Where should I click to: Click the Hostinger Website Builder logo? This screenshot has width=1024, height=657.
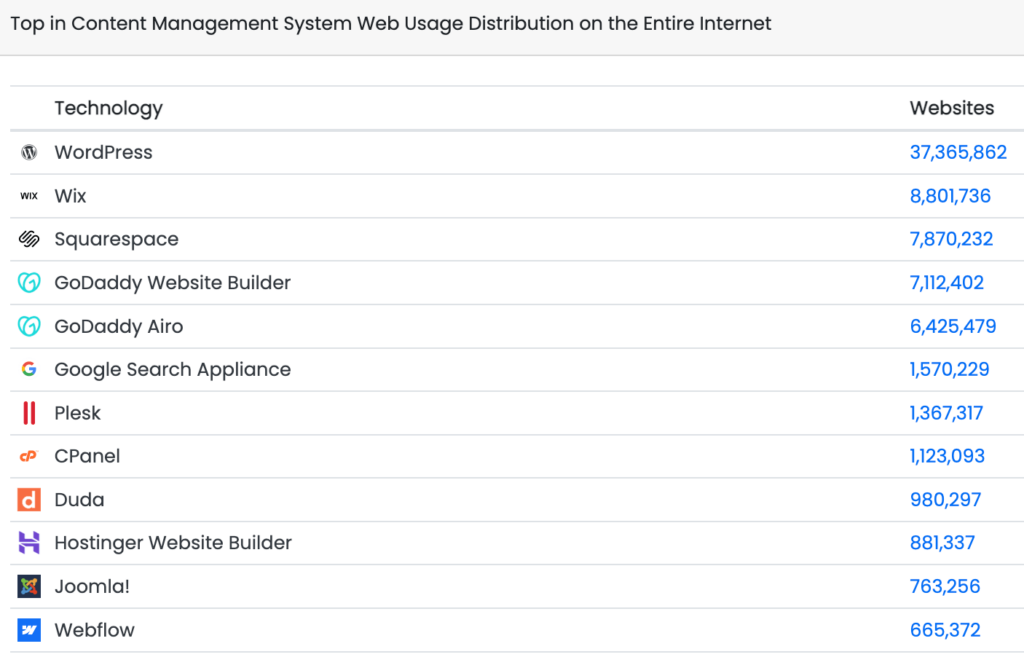[29, 543]
